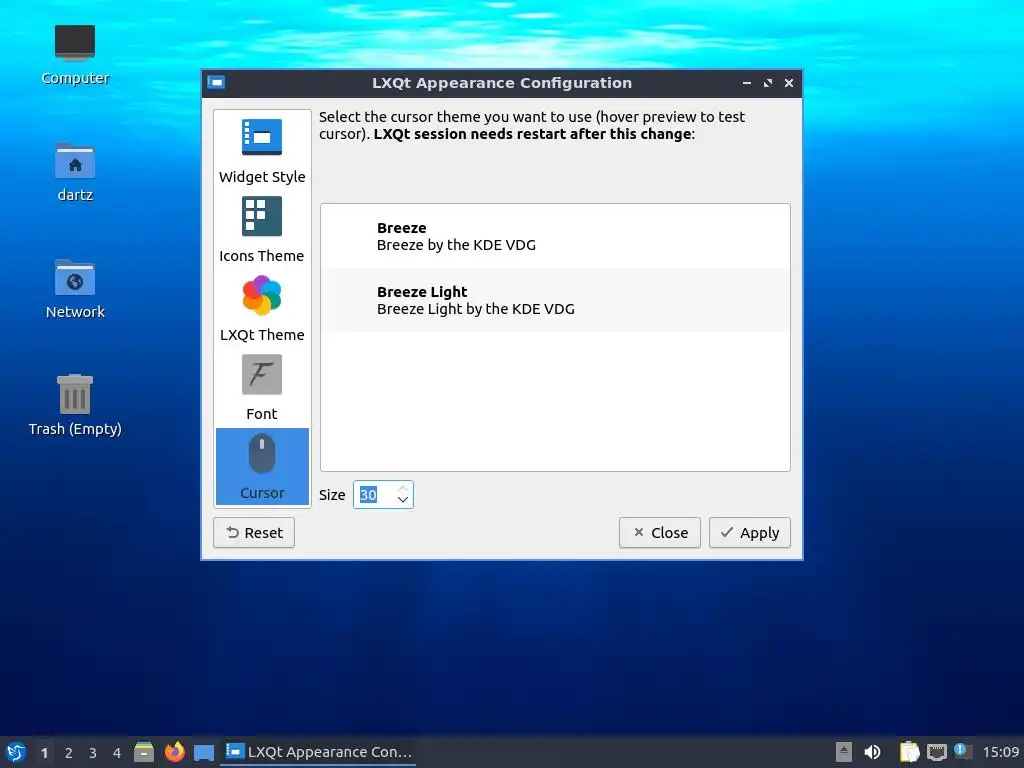Viewport: 1024px width, 768px height.
Task: Select the Cursor page in sidebar
Action: [x=262, y=466]
